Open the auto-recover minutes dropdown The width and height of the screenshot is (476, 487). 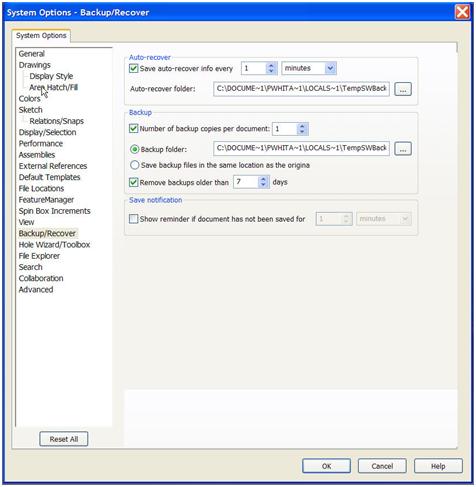[x=330, y=68]
